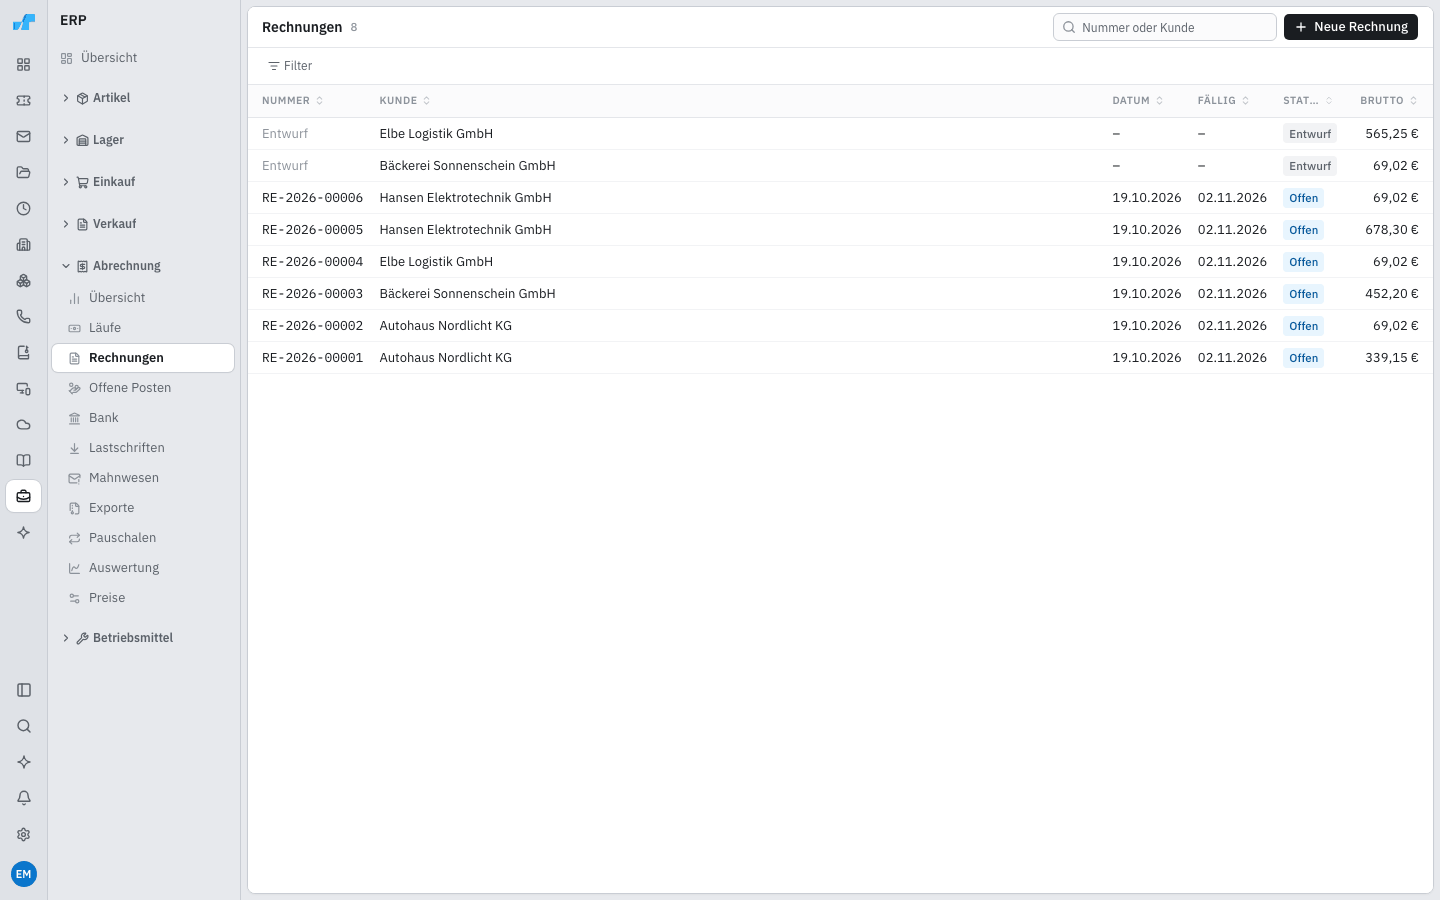Open the Filter button

(290, 66)
